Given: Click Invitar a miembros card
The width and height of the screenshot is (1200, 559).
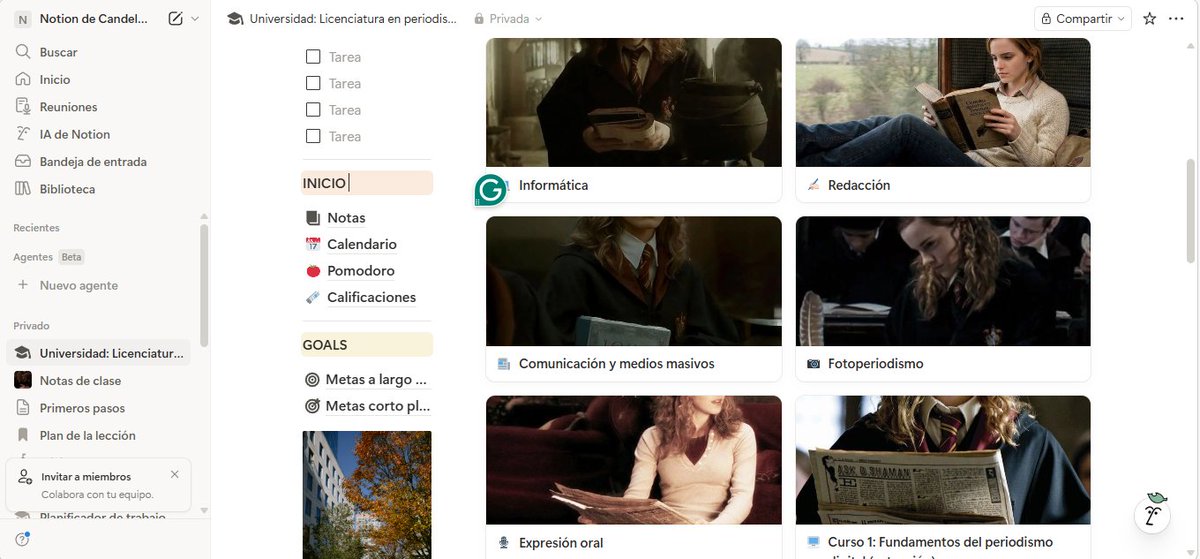Looking at the screenshot, I should (x=98, y=485).
